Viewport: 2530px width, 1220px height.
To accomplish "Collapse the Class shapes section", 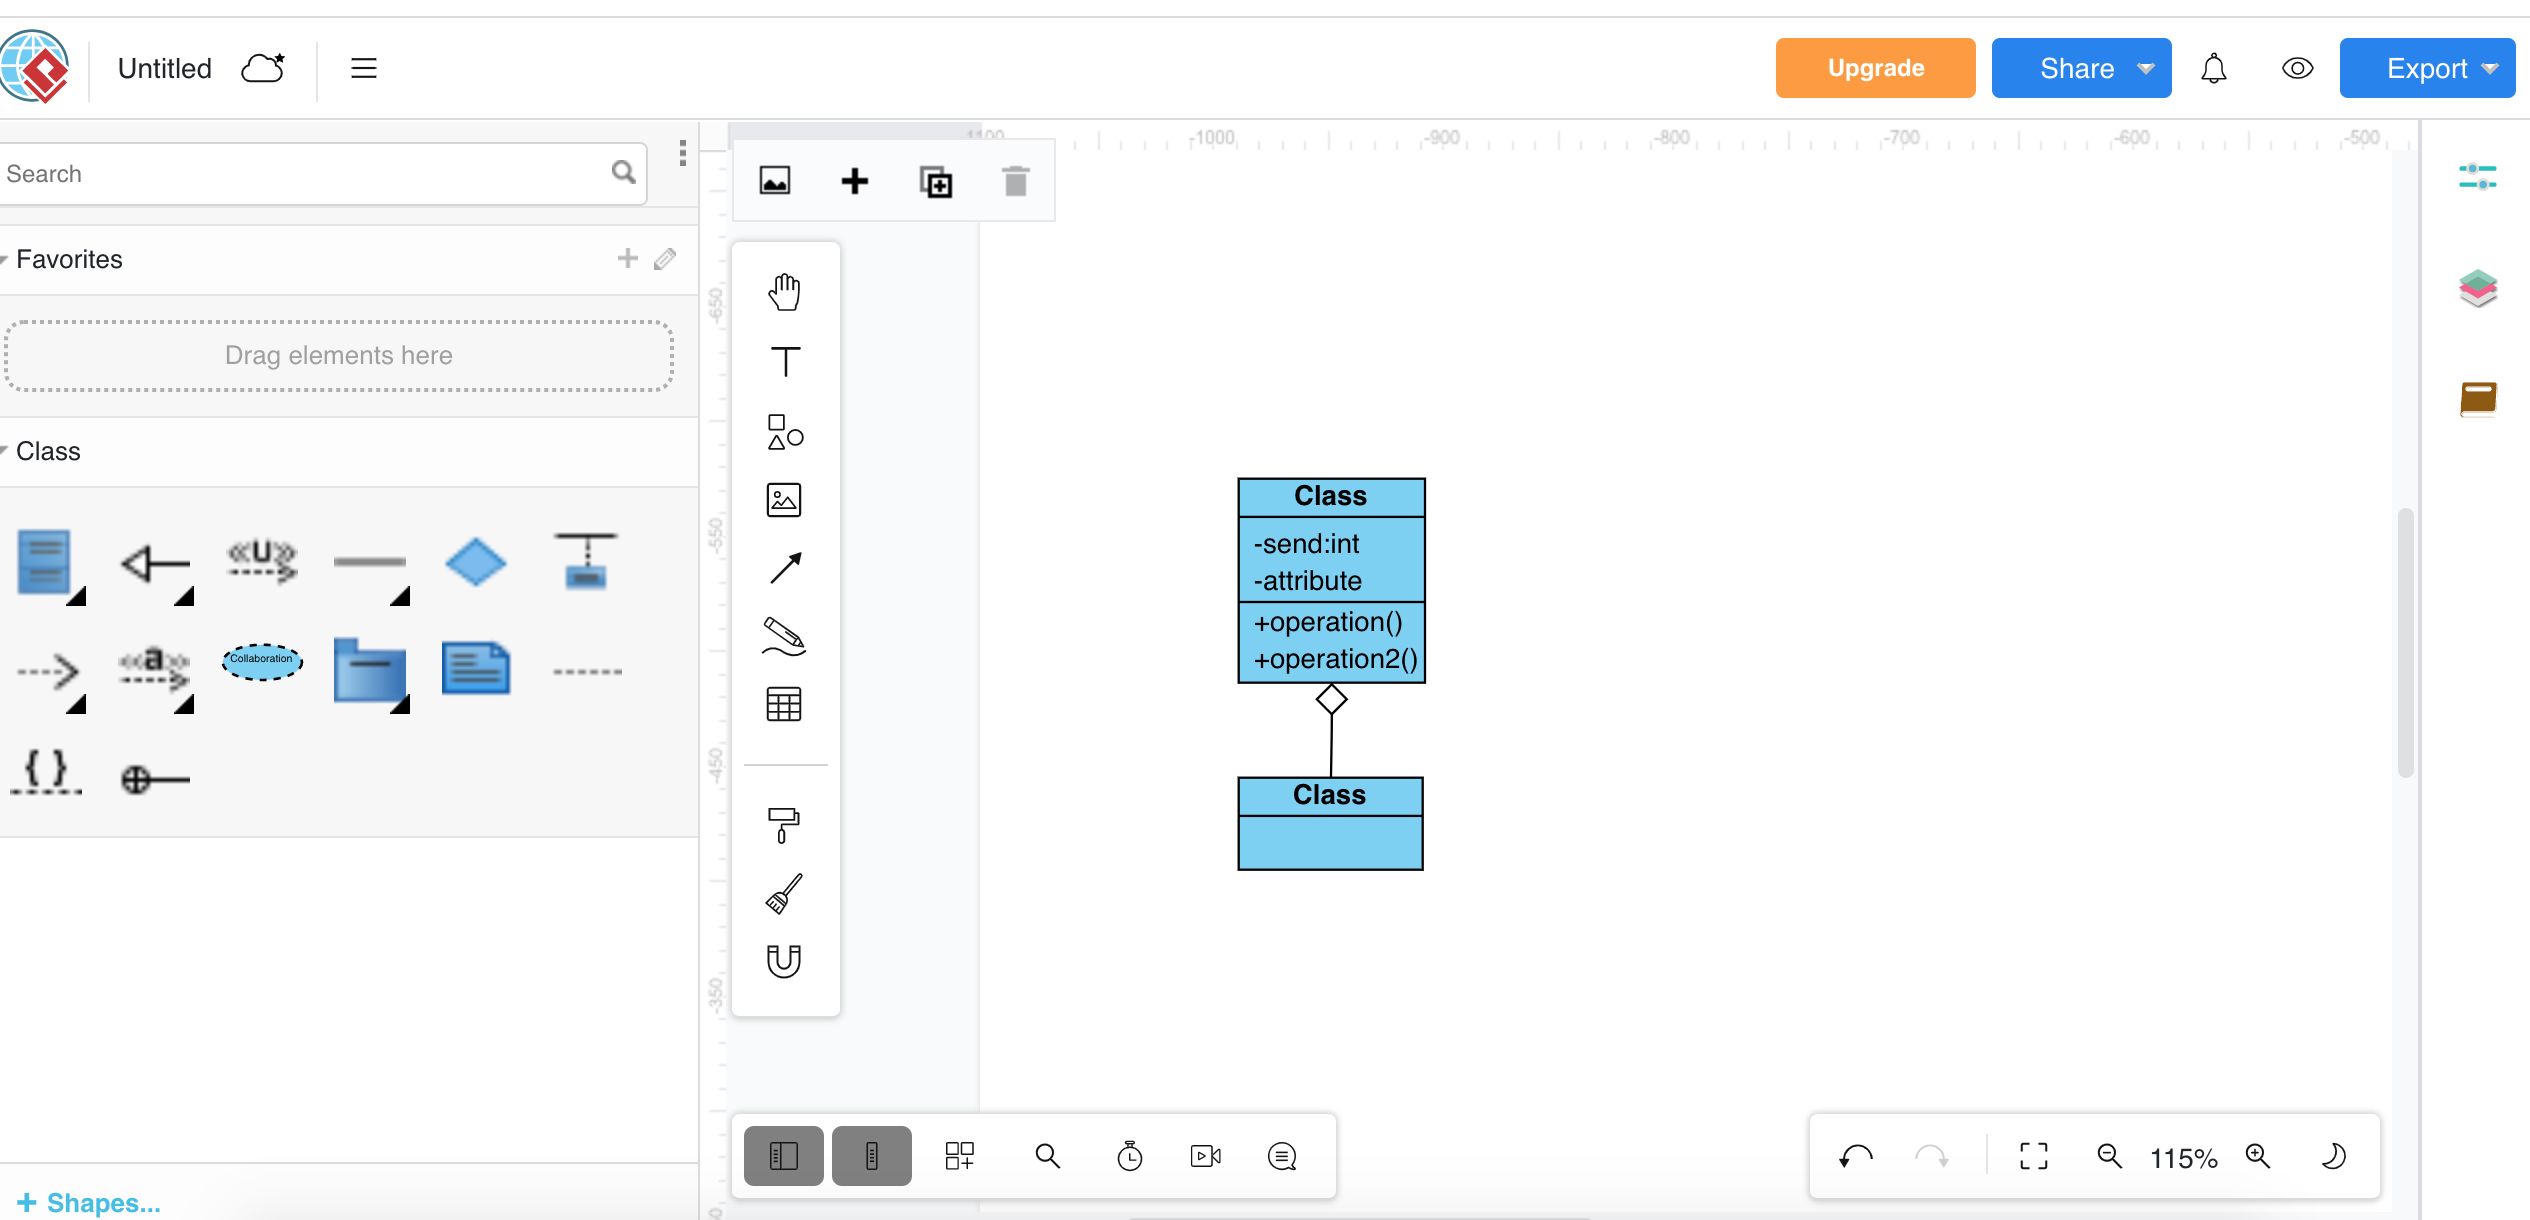I will tap(46, 451).
